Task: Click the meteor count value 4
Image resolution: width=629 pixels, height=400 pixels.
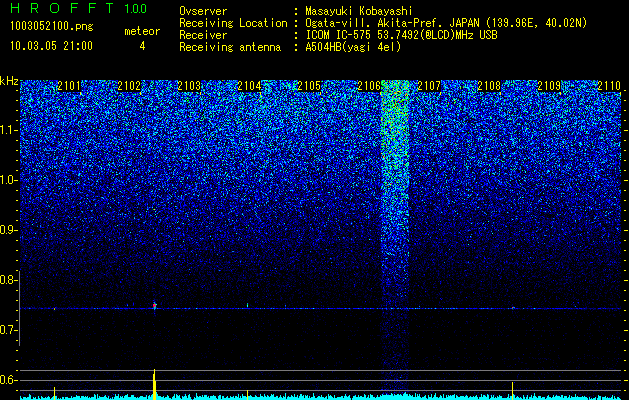Action: click(142, 46)
